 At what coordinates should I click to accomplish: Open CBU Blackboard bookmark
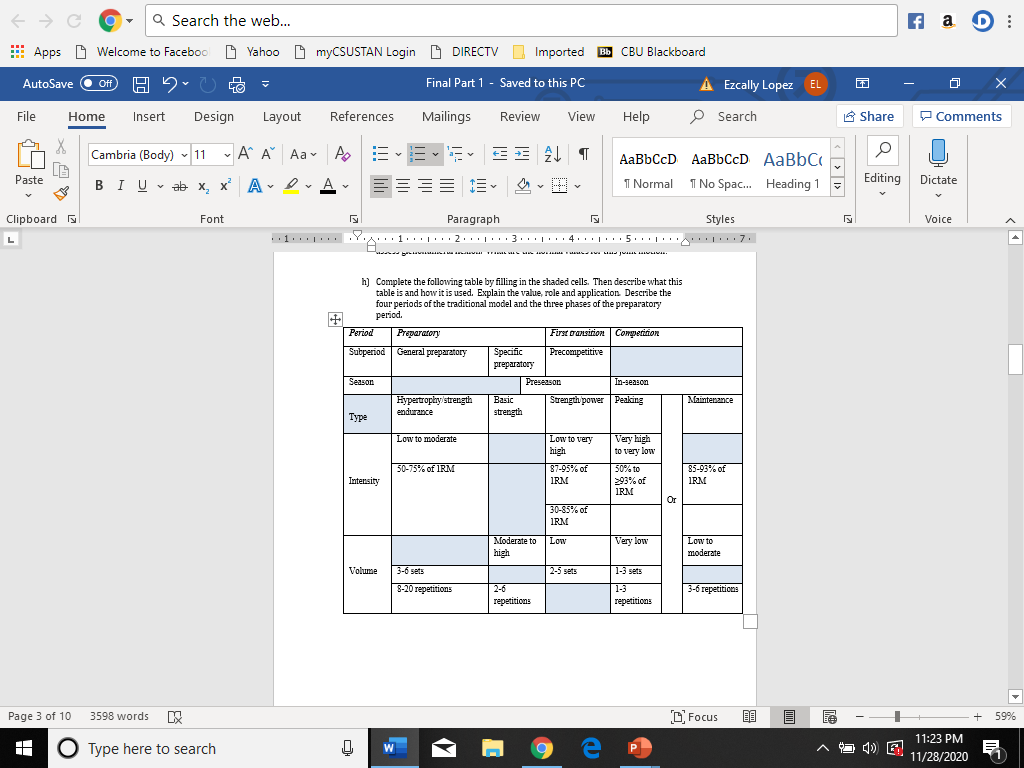(652, 52)
